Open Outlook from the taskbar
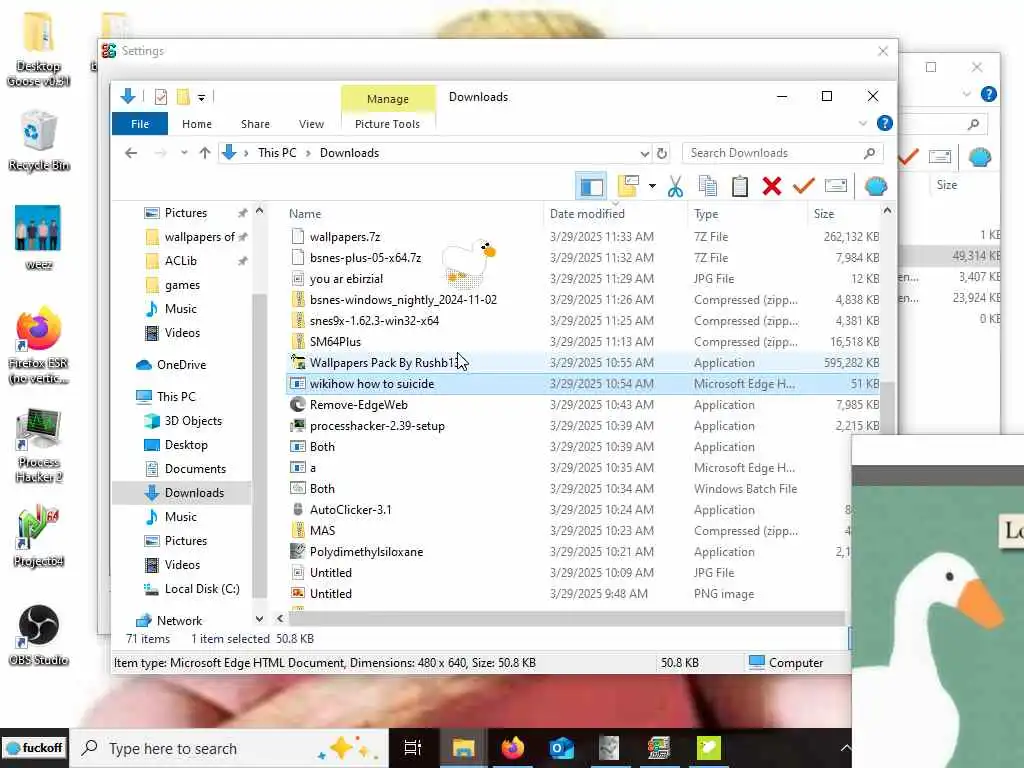This screenshot has width=1024, height=768. pos(561,748)
